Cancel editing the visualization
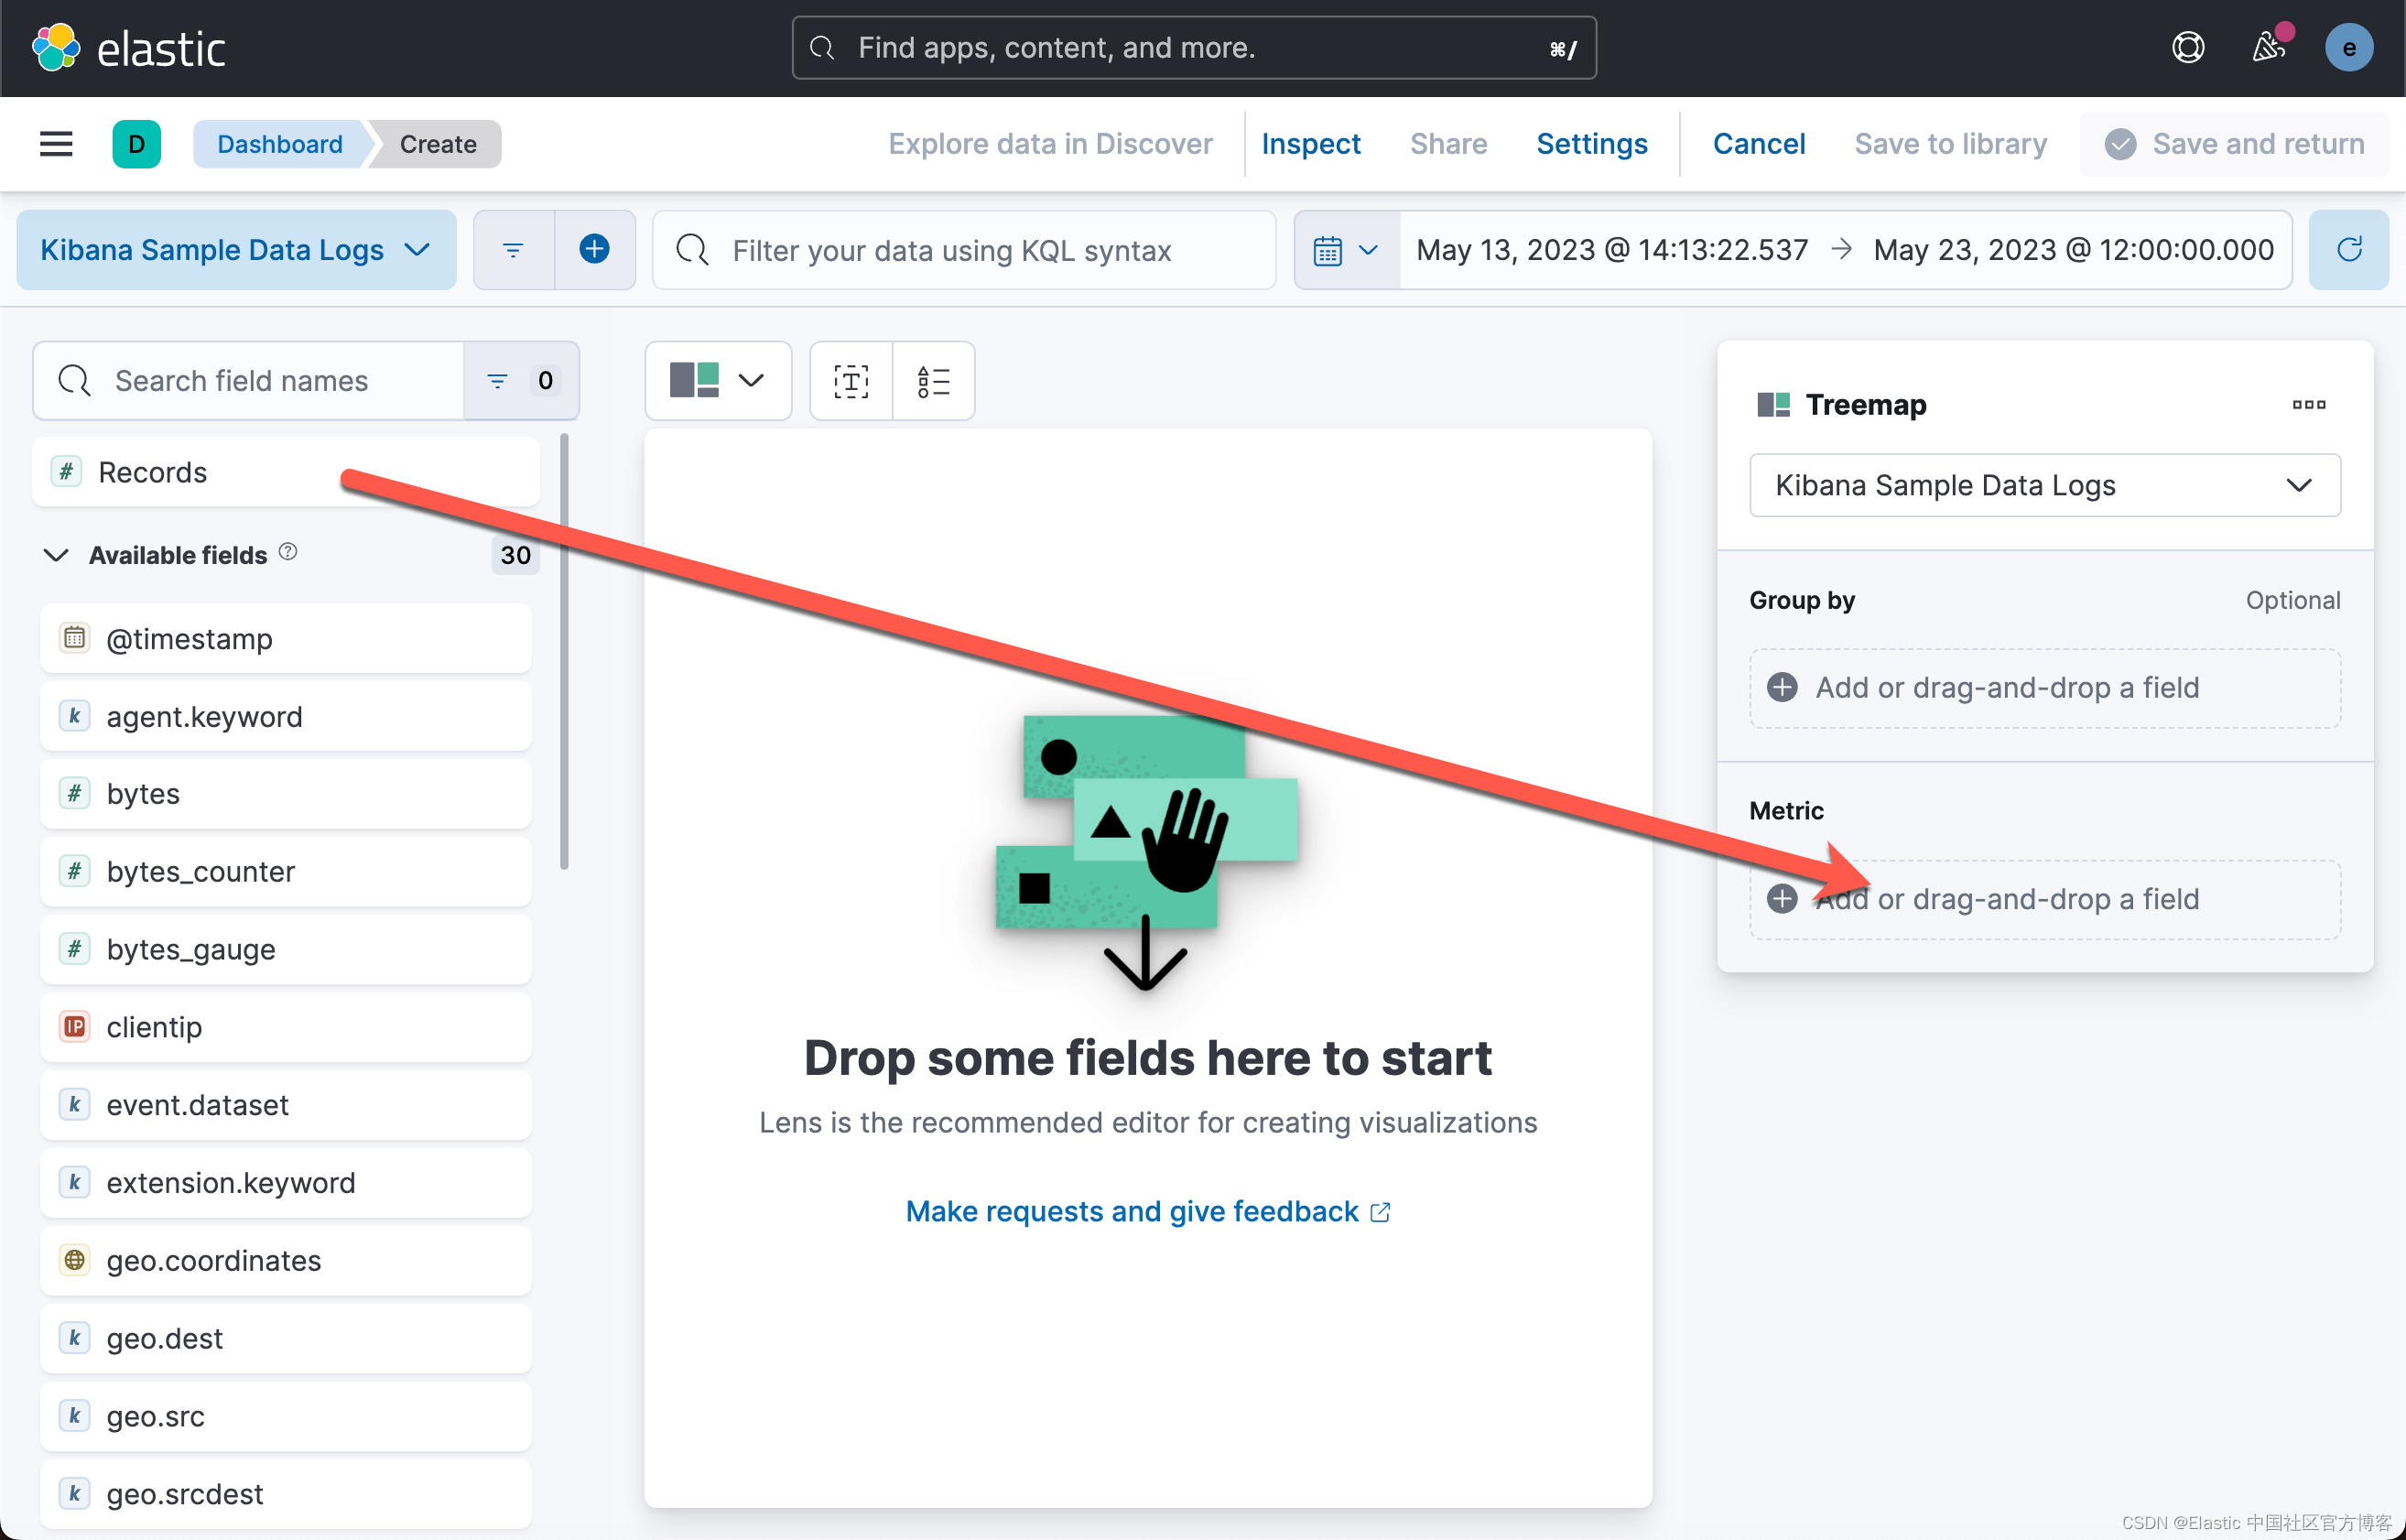Screen dimensions: 2406x1540 click(x=1759, y=144)
